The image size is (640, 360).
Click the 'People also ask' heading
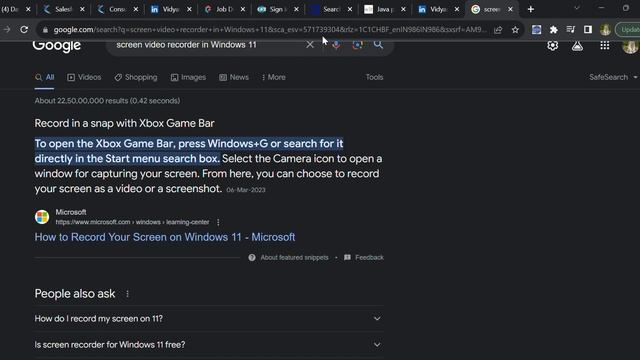(x=75, y=294)
